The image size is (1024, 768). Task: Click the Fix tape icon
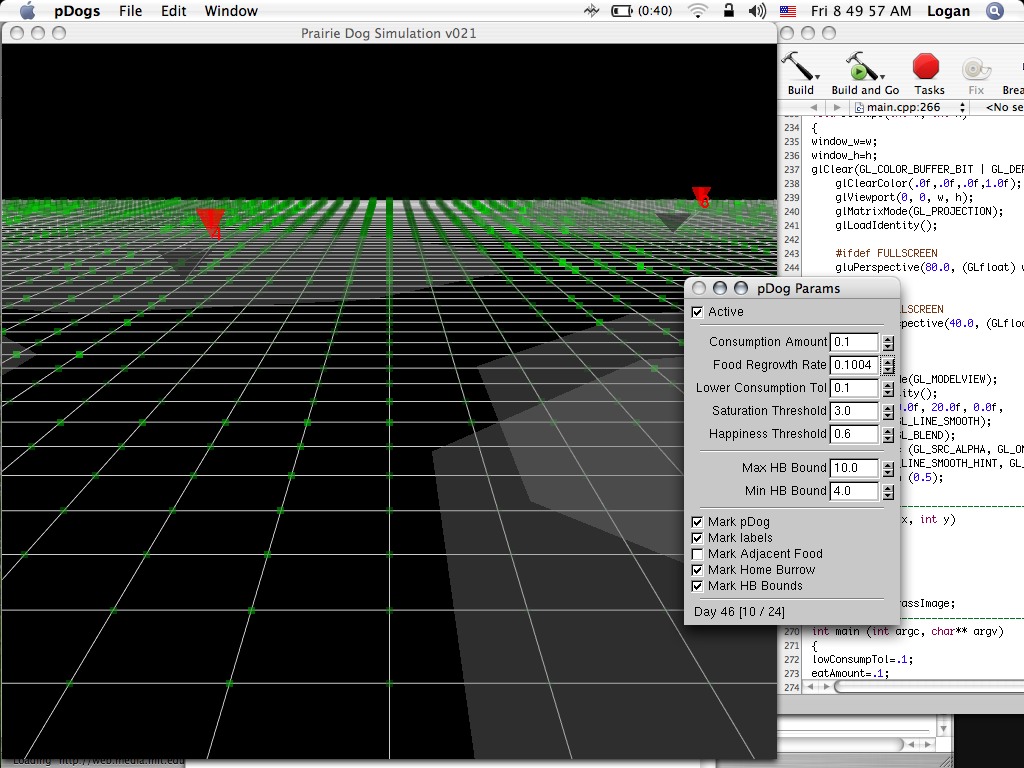975,68
